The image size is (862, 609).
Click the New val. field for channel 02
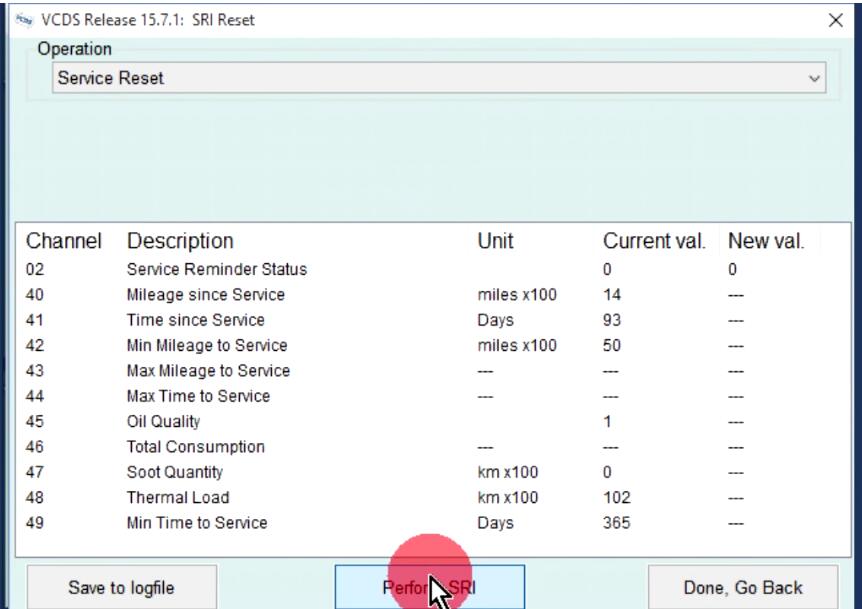coord(734,269)
